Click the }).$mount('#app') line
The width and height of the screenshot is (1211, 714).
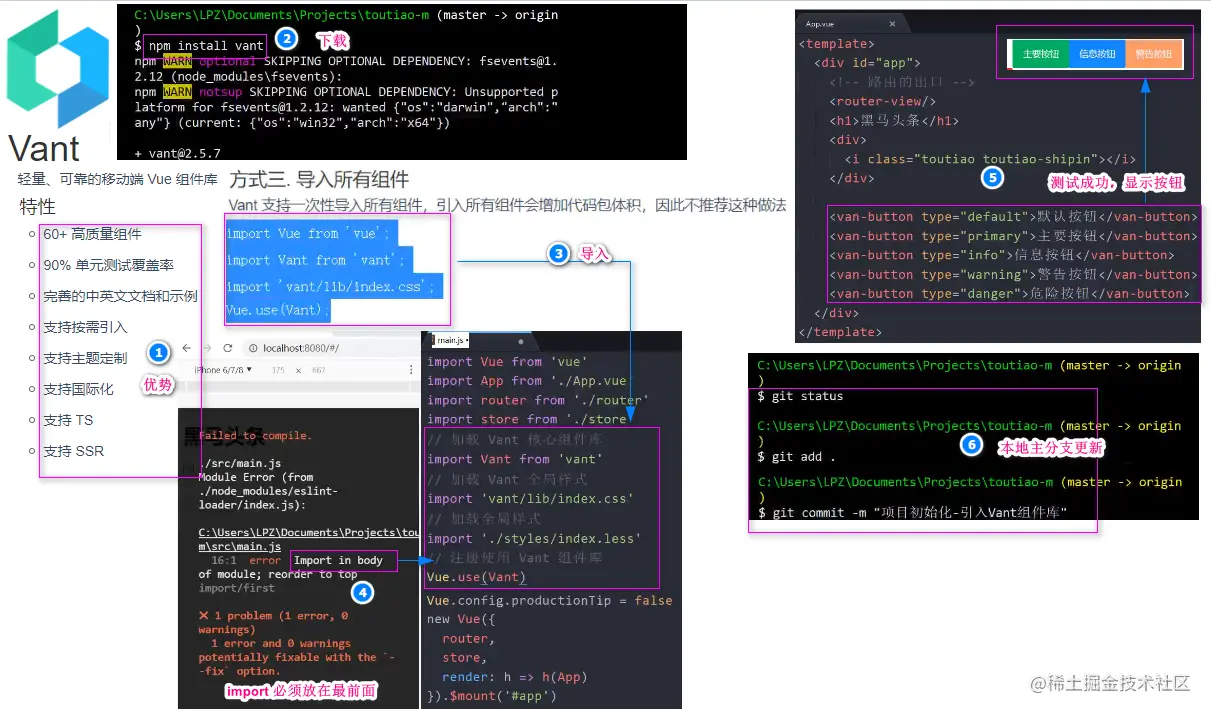click(491, 695)
